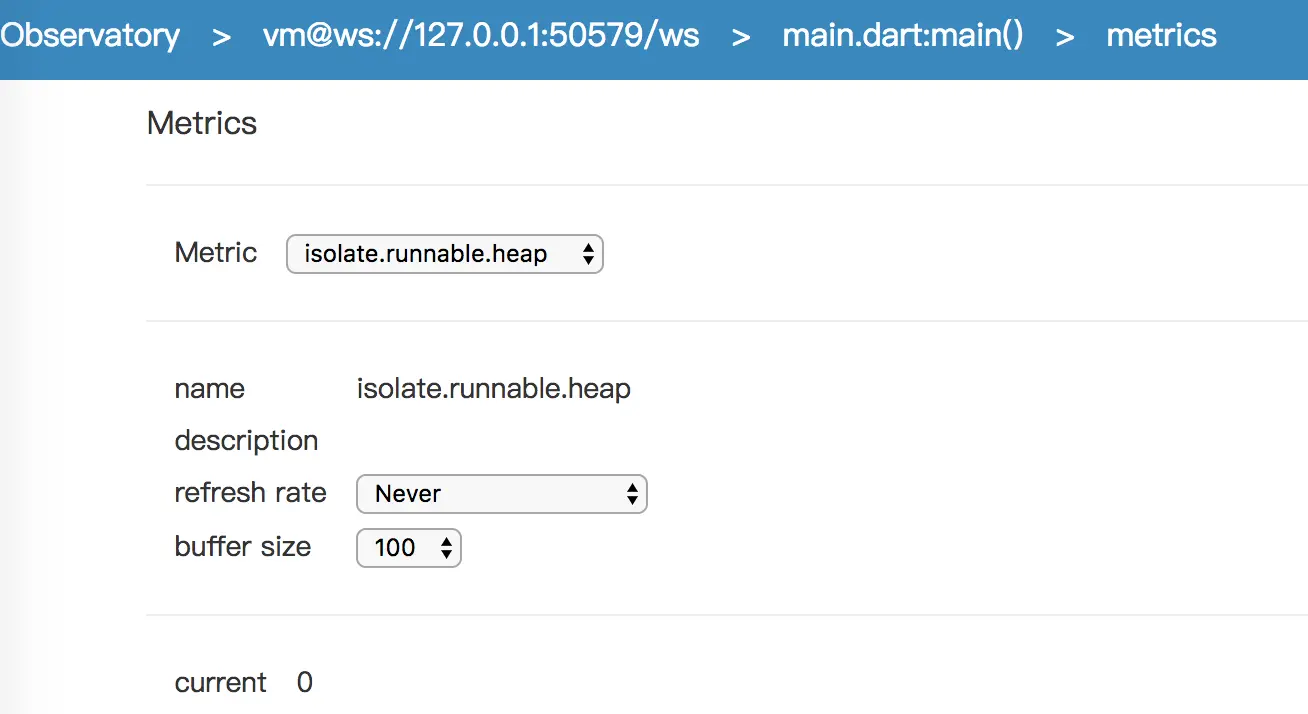Click the buffer size stepper arrows
1308x714 pixels.
[x=446, y=548]
